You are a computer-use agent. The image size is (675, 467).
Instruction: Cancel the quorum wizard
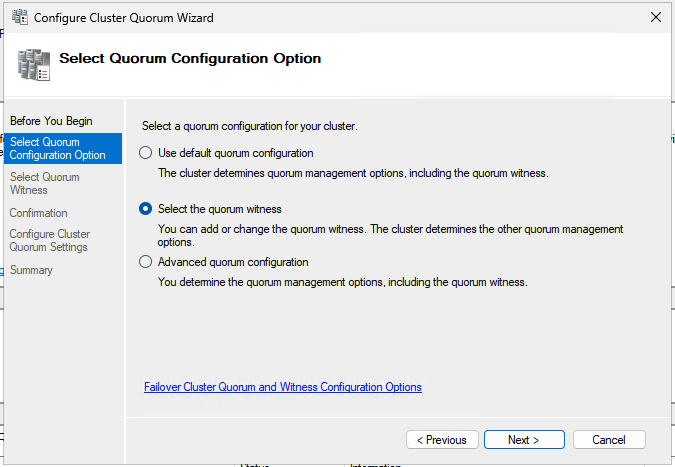click(x=608, y=440)
